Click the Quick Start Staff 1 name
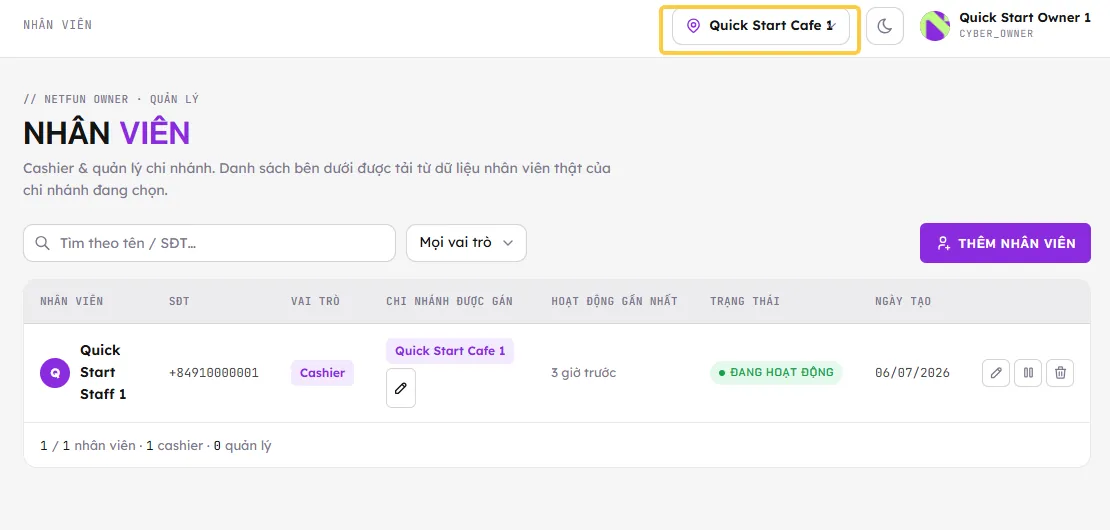 tap(103, 372)
